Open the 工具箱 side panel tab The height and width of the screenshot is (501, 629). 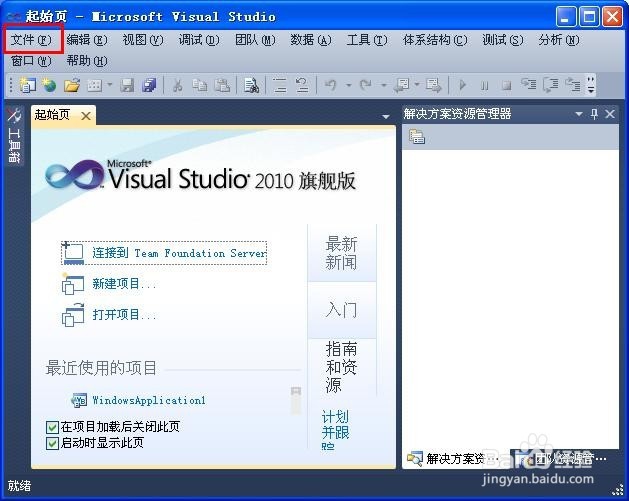(x=15, y=136)
